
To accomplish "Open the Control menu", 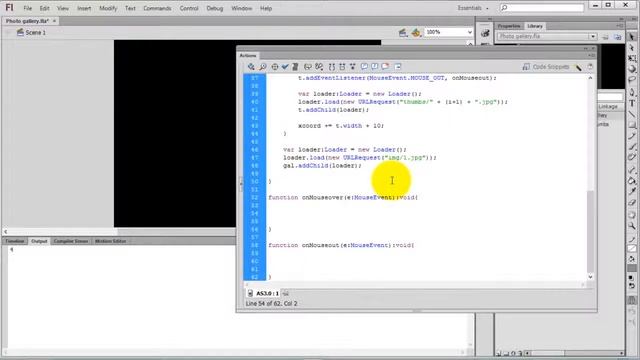I will [189, 8].
